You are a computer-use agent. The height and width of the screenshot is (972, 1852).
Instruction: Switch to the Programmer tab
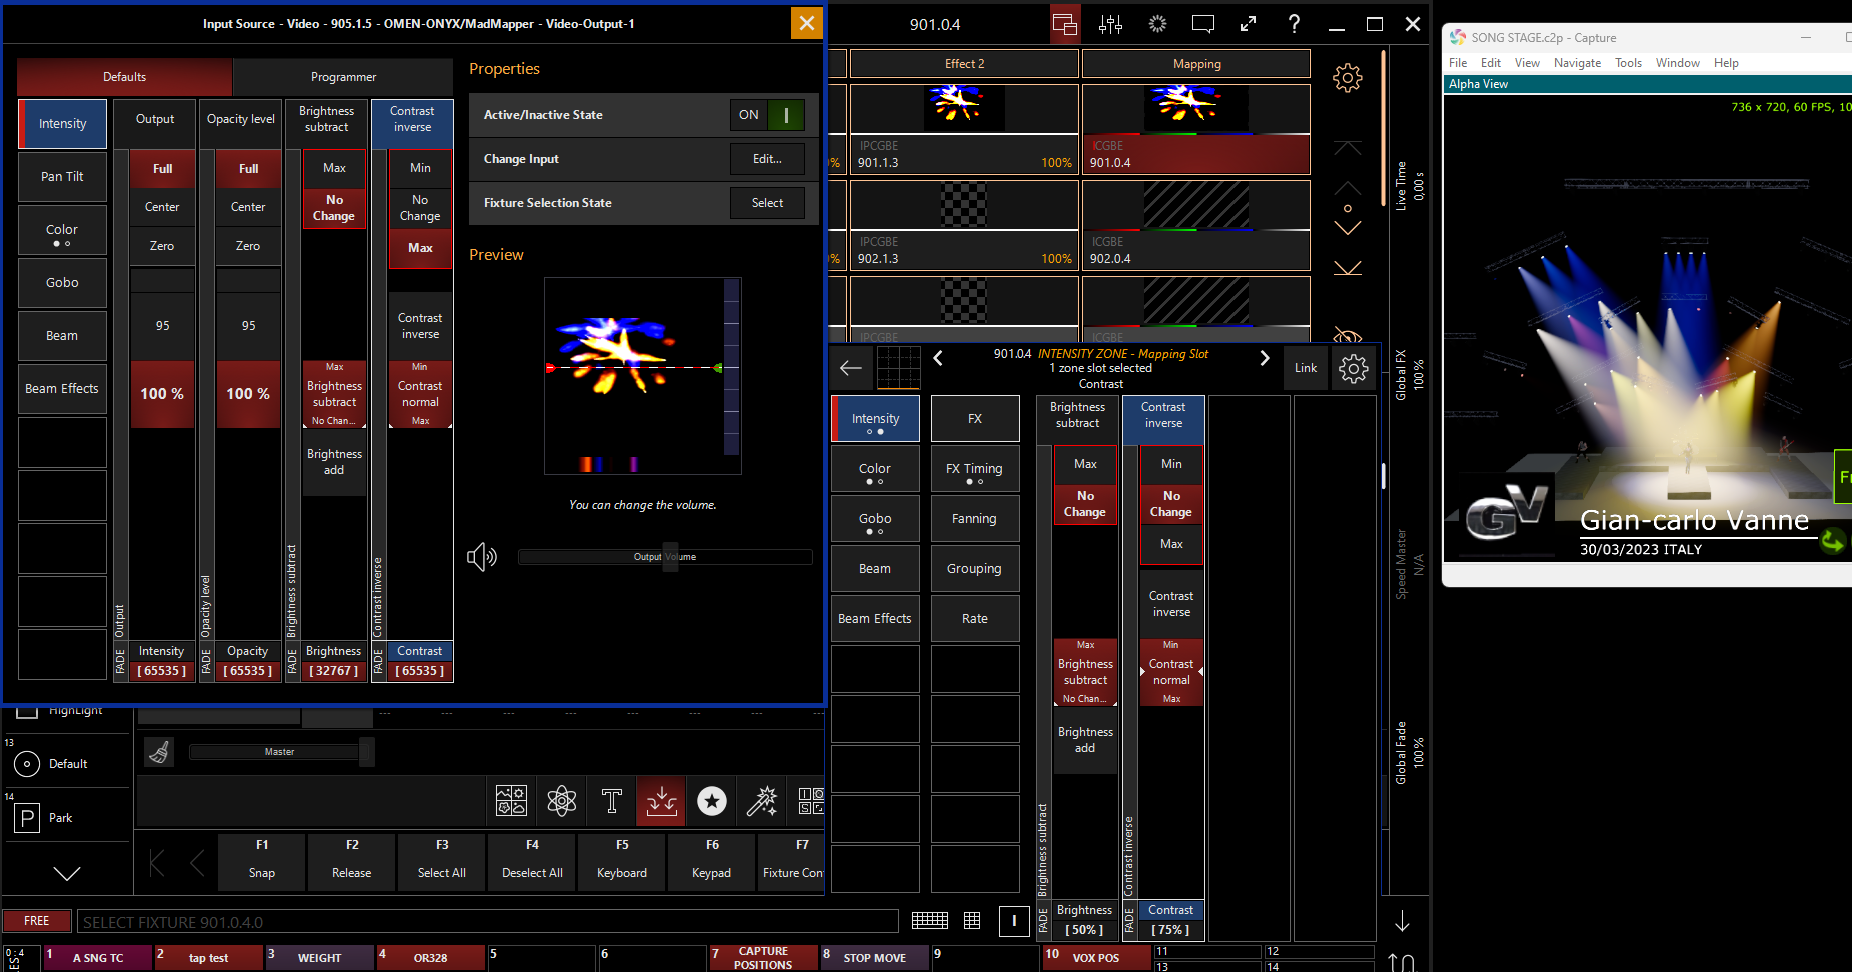click(x=343, y=77)
